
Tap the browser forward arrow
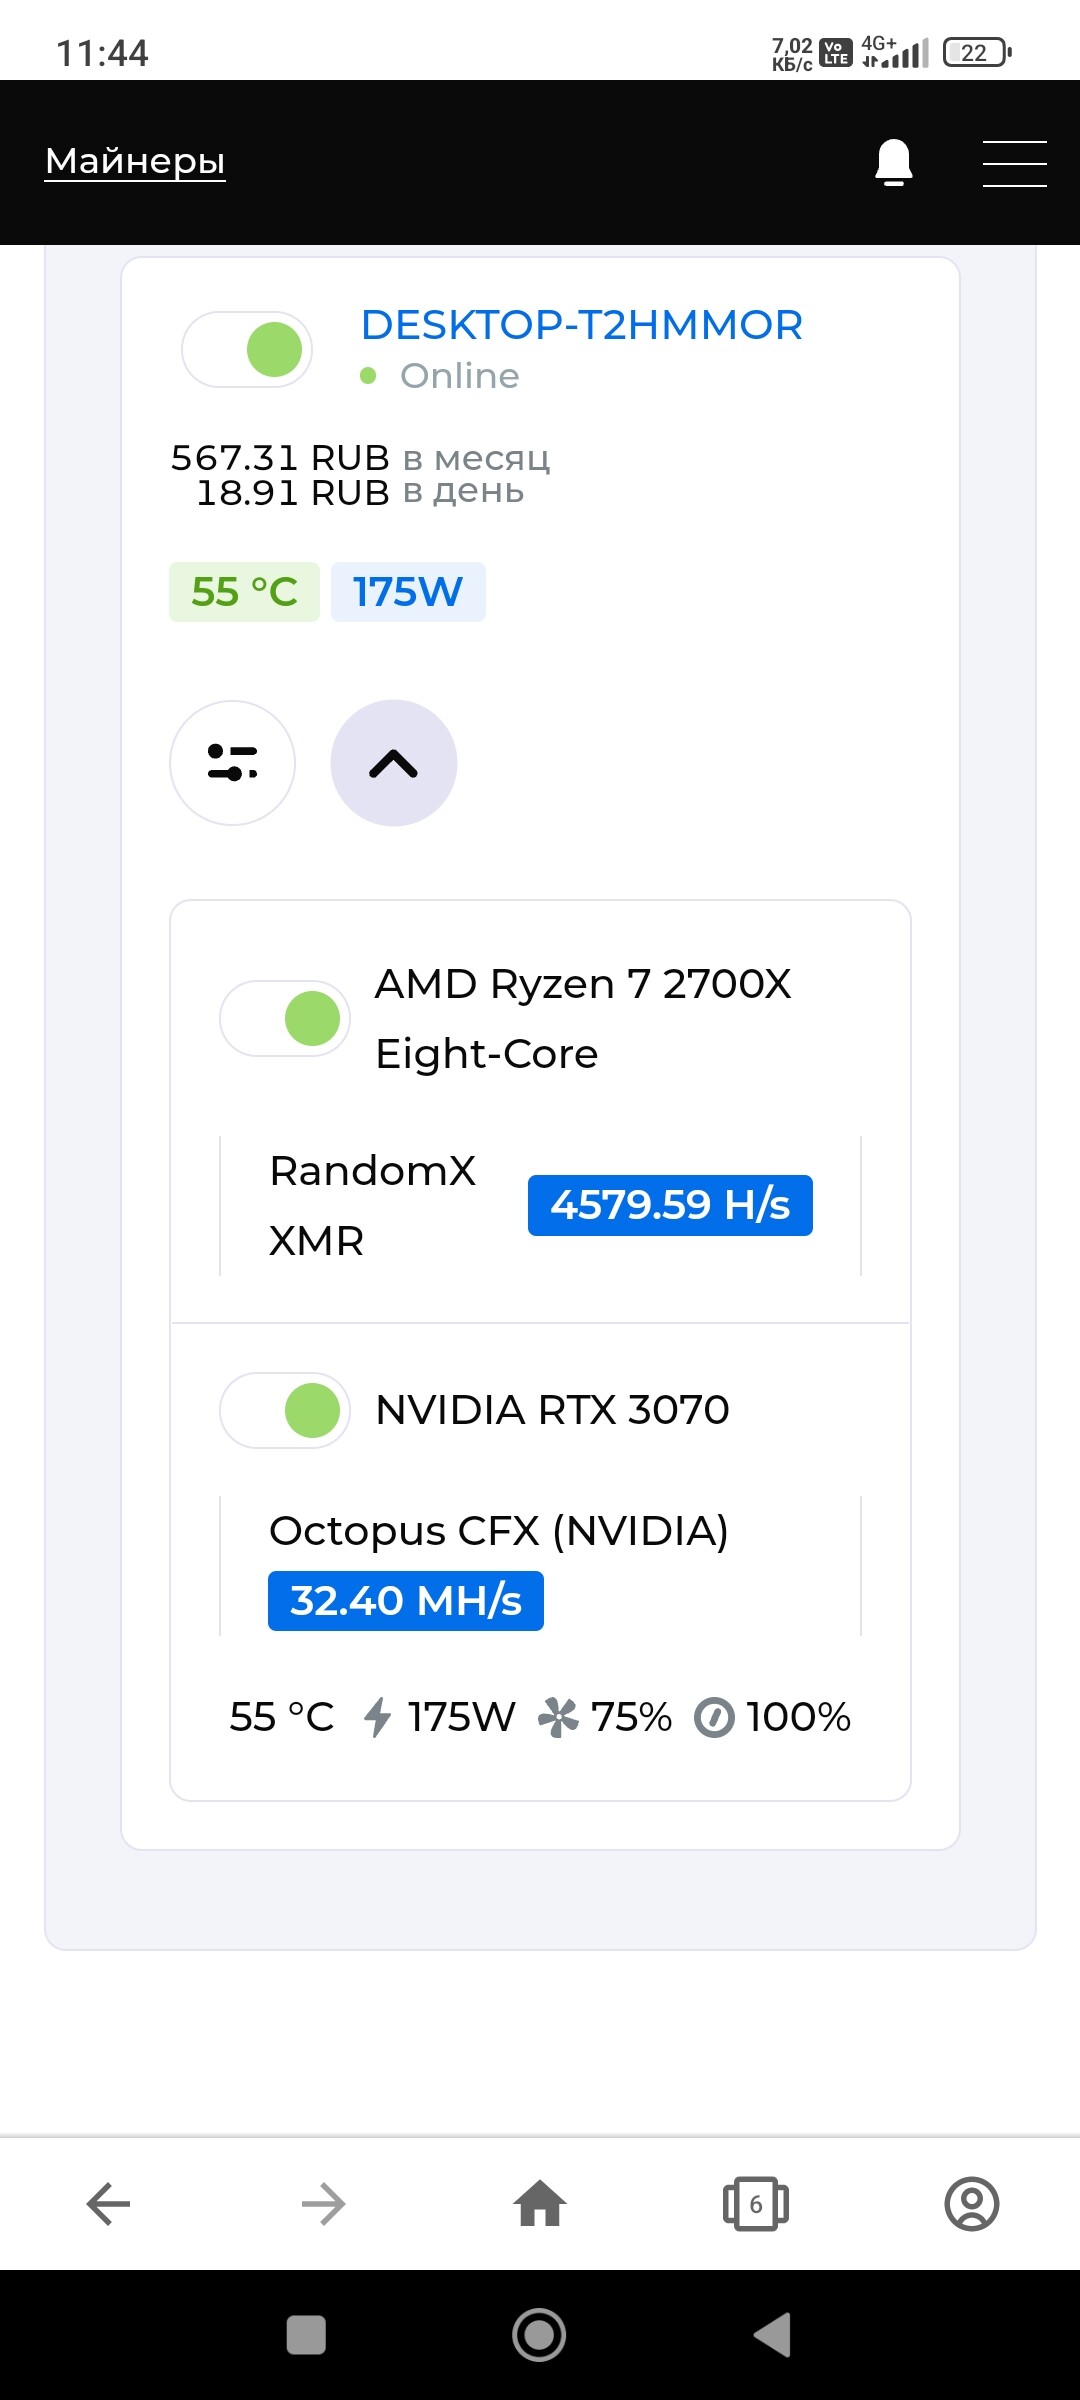pyautogui.click(x=324, y=2203)
